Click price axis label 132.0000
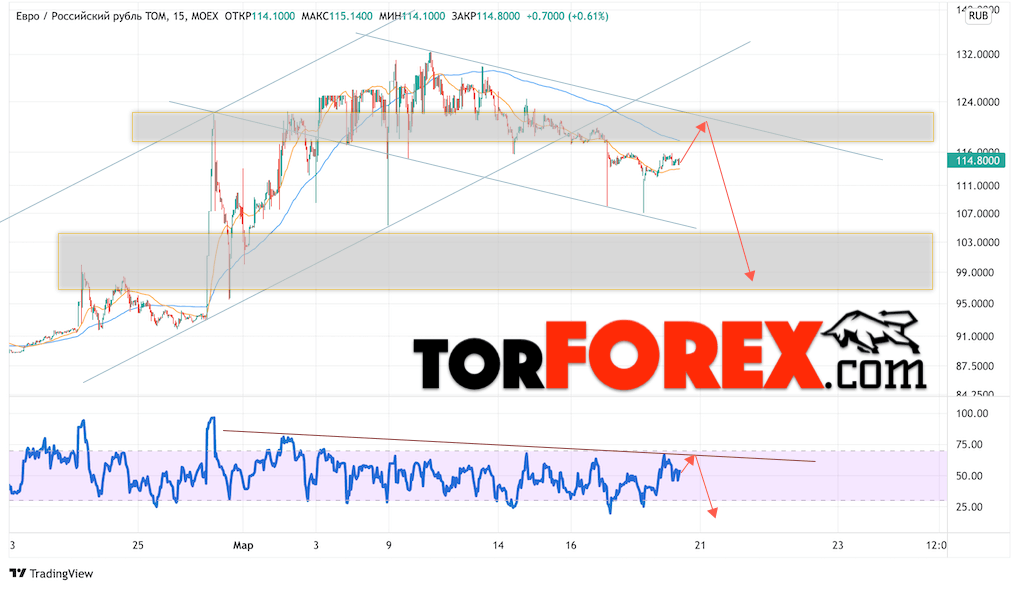1019x589 pixels. 977,55
